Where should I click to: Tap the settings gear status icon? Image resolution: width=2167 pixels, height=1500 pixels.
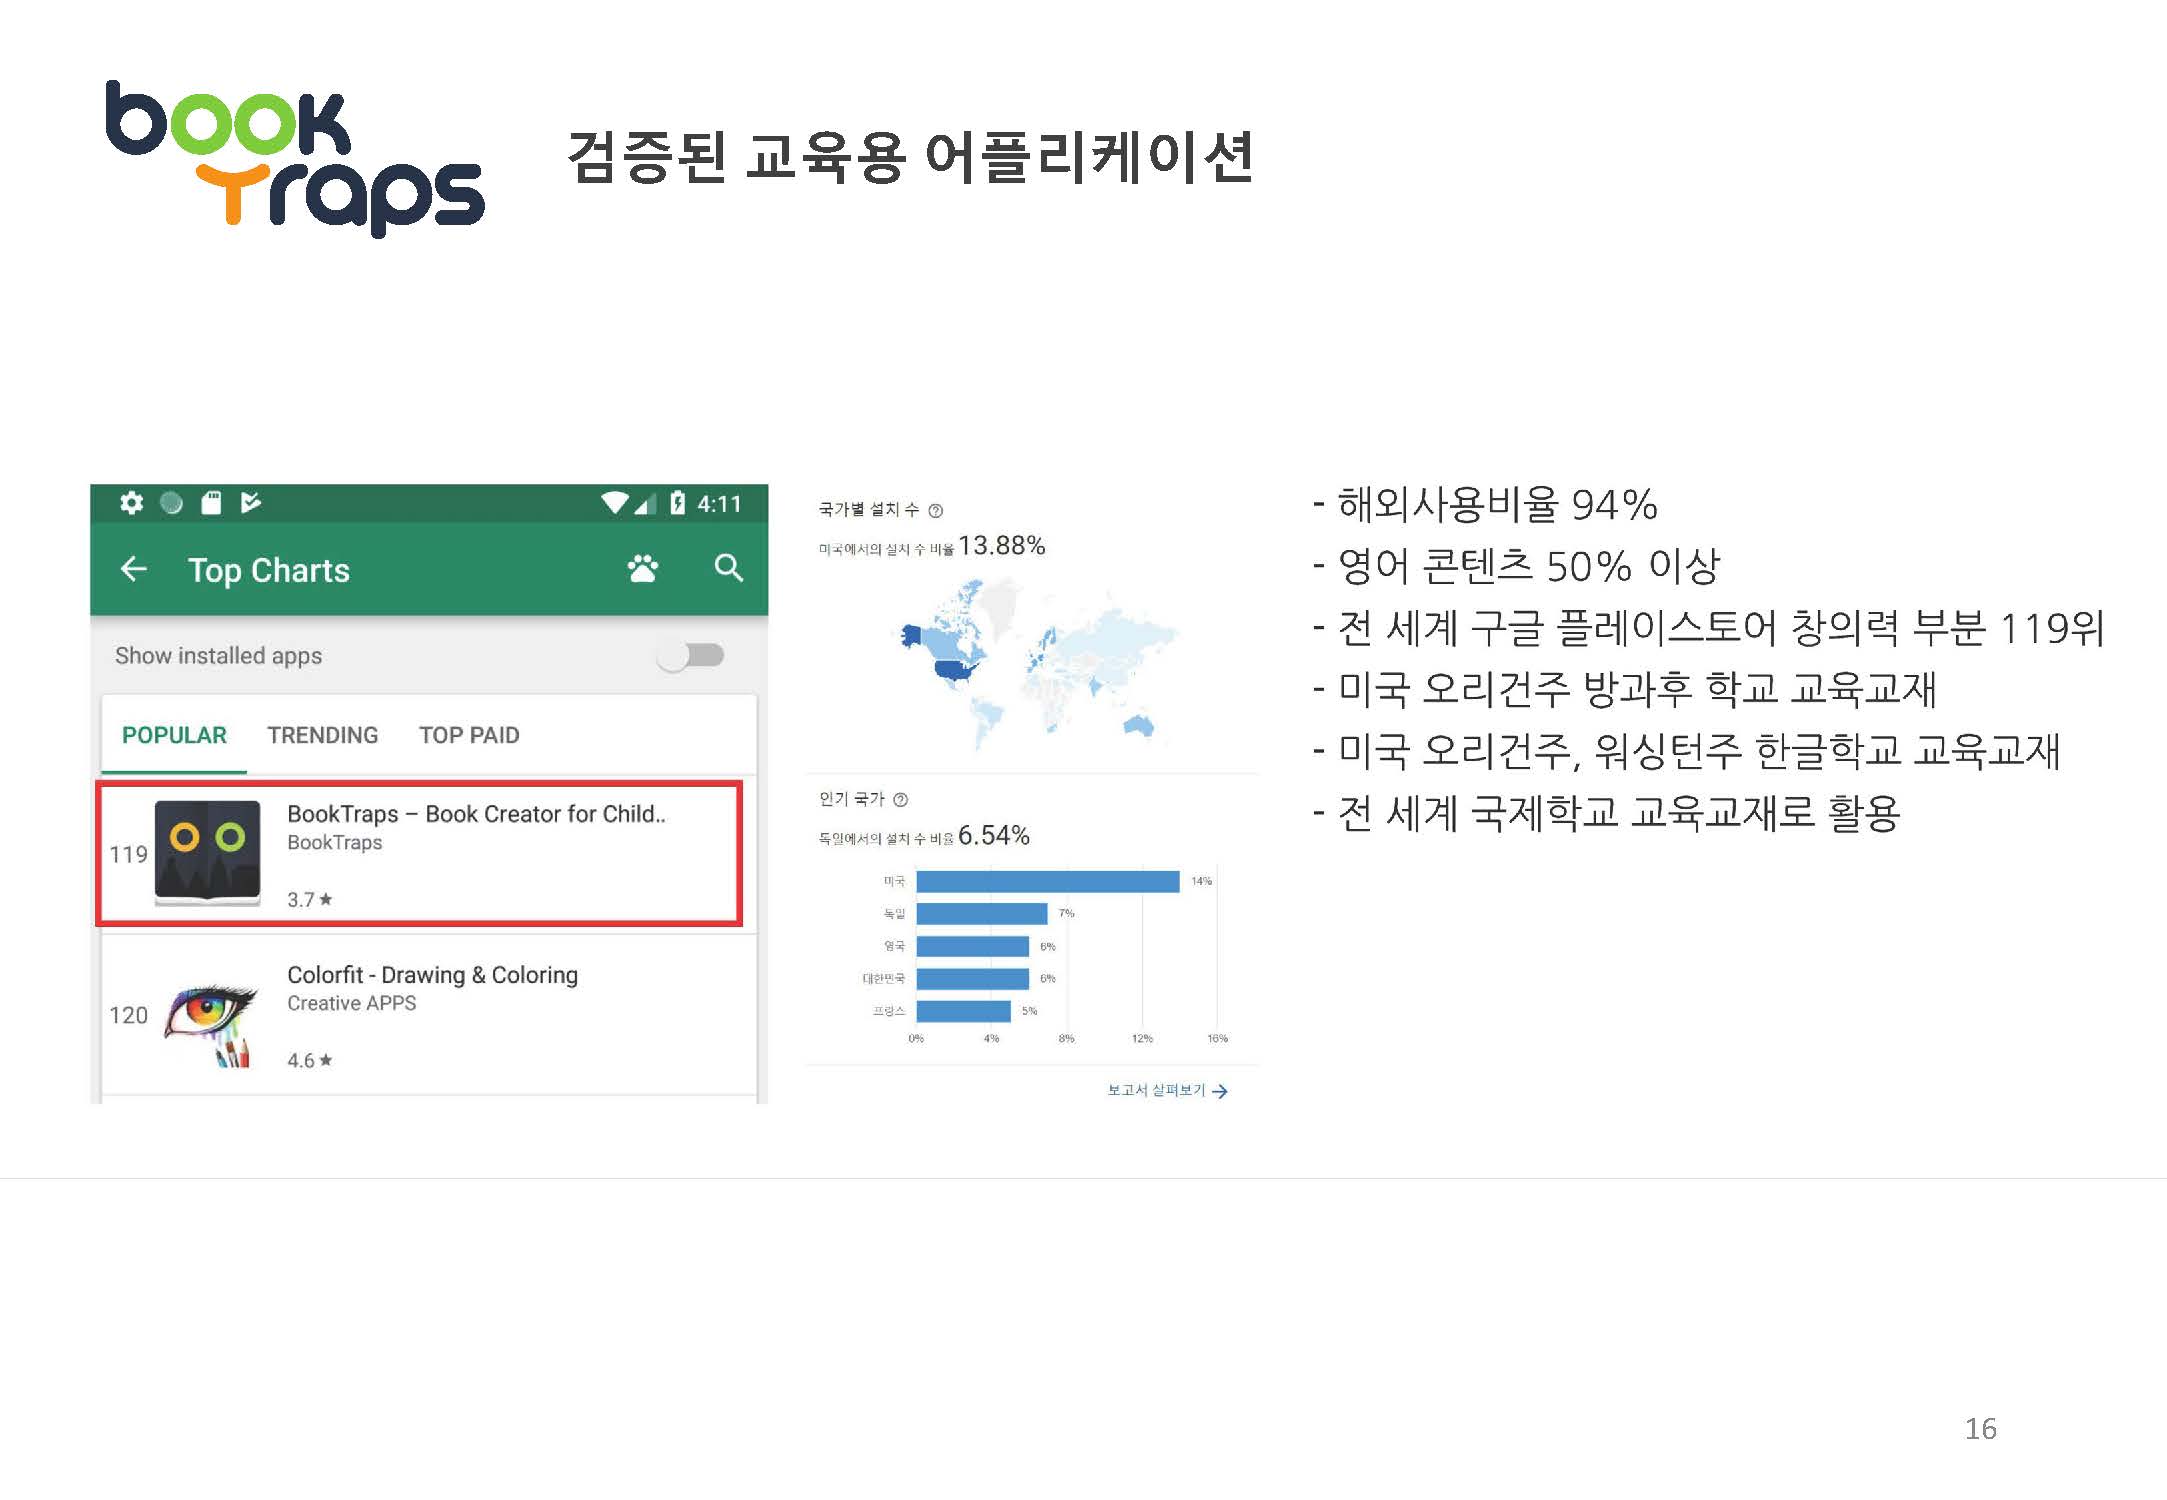click(132, 502)
